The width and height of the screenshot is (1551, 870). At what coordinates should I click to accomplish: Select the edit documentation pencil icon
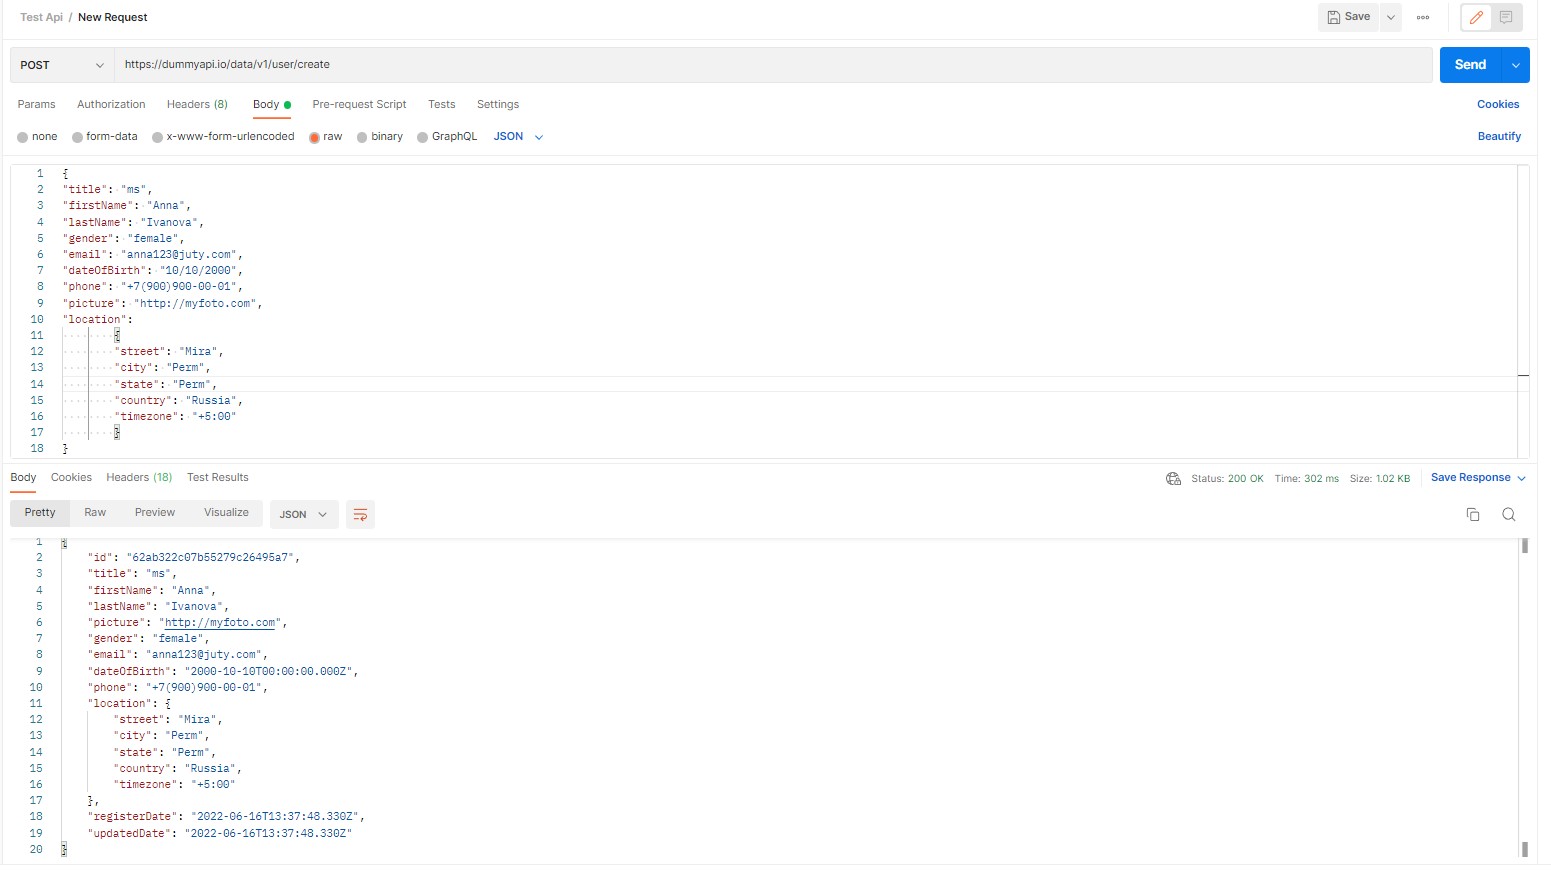[x=1475, y=17]
